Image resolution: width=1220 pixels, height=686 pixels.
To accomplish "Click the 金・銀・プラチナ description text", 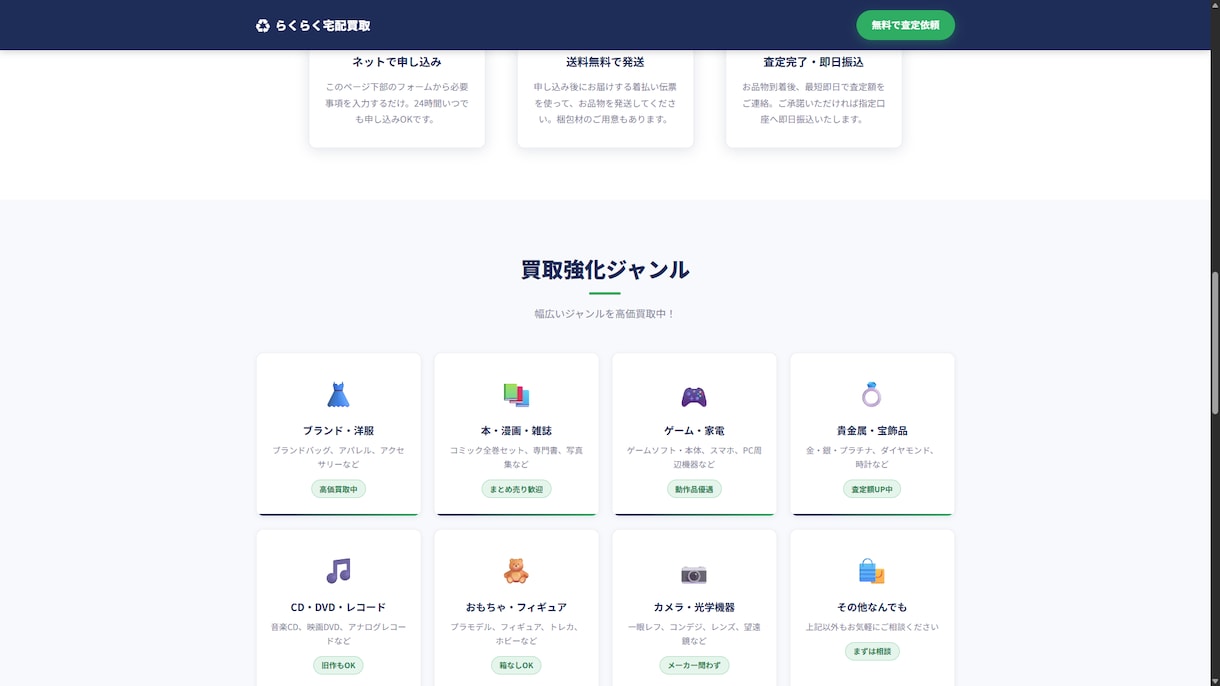I will (872, 458).
